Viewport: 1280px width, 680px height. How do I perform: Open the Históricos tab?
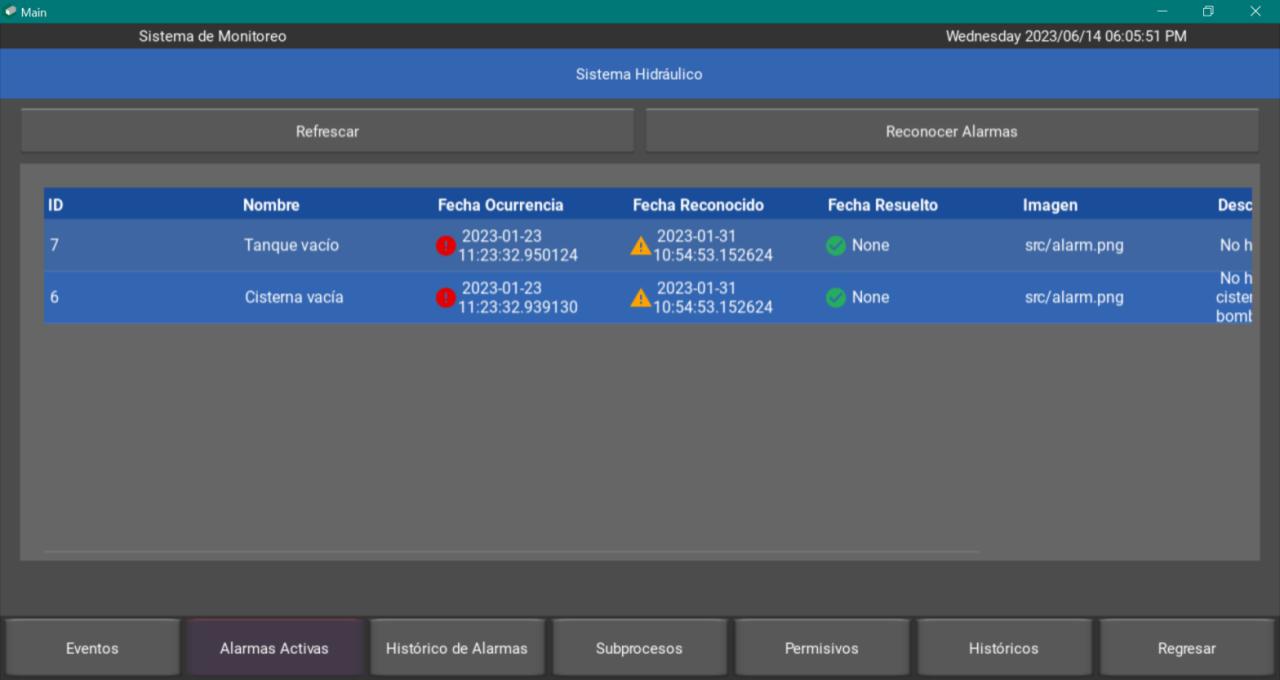pos(1004,648)
